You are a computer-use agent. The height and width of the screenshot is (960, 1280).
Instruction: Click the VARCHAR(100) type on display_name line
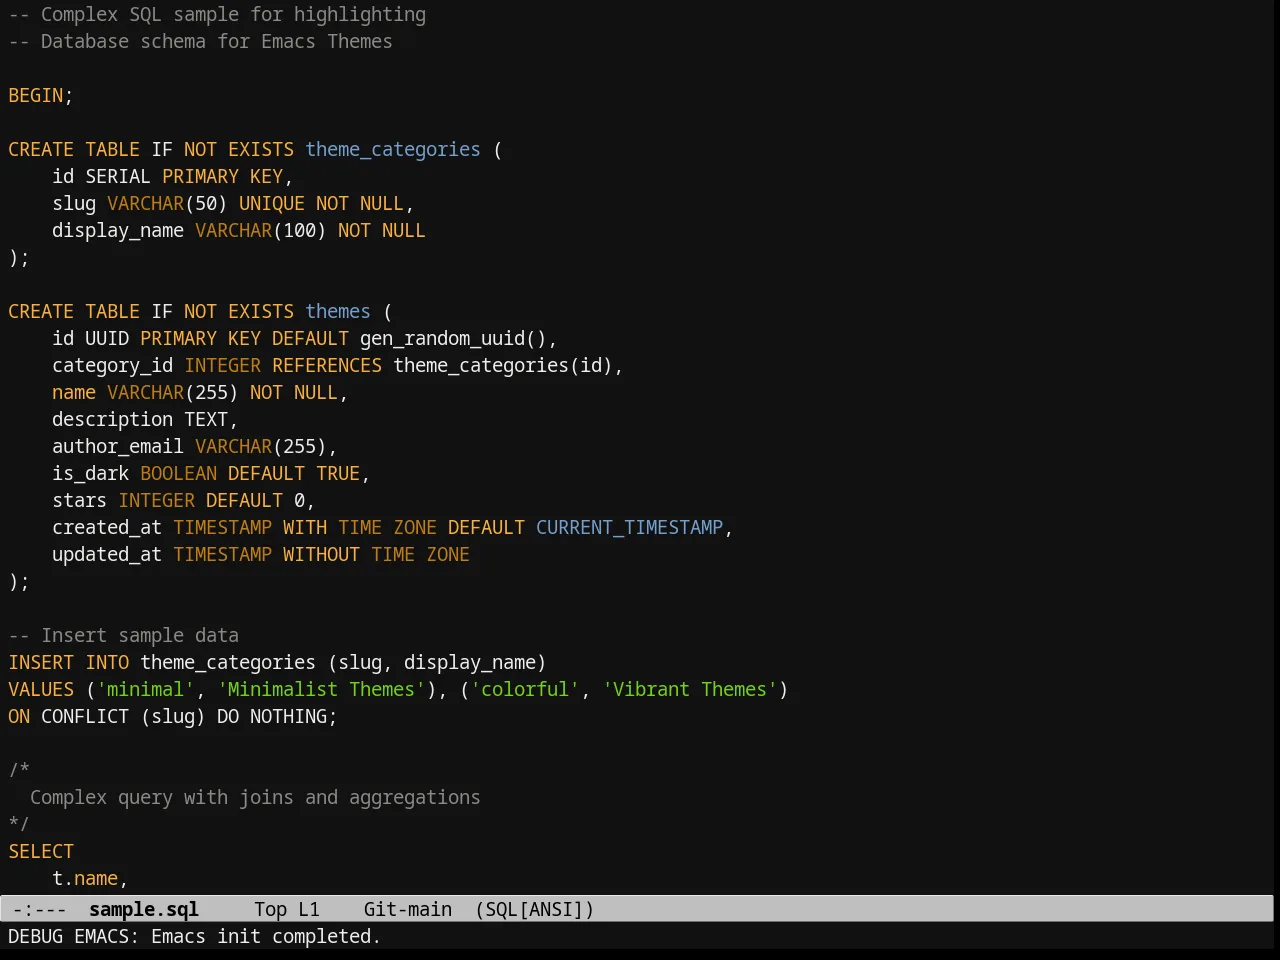coord(261,230)
